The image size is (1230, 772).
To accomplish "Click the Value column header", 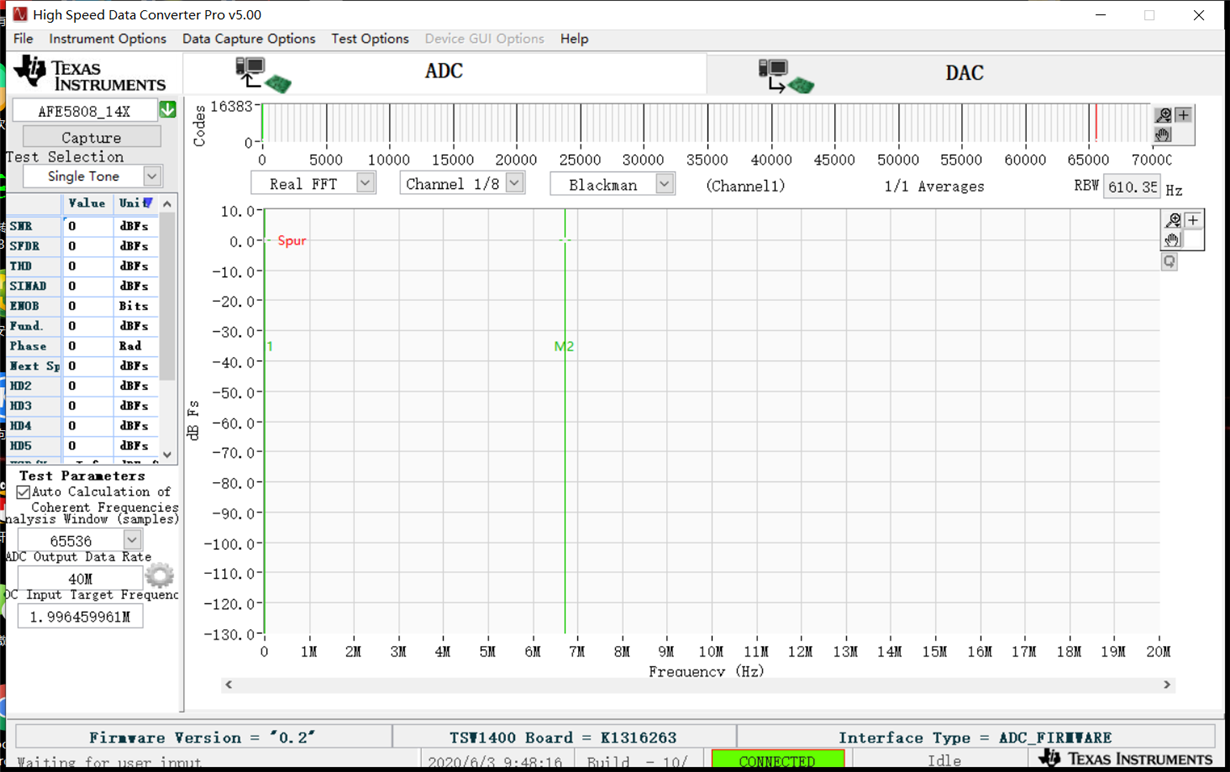I will [x=87, y=203].
